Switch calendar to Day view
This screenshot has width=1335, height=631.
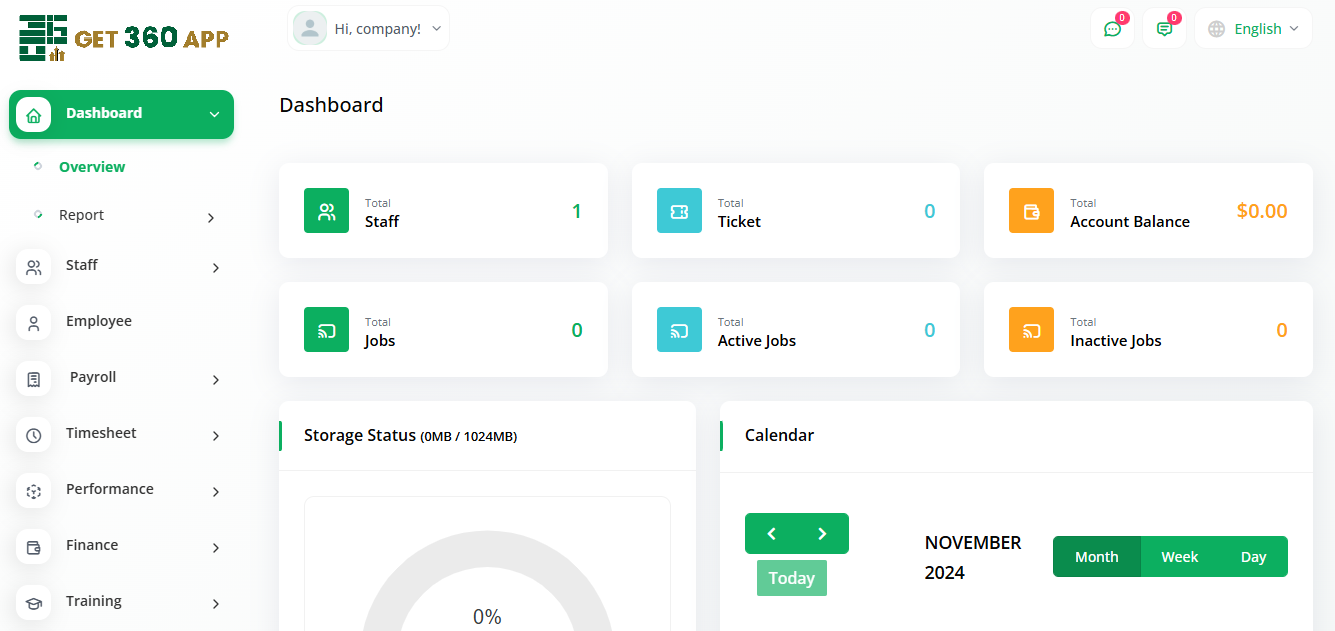click(1253, 557)
